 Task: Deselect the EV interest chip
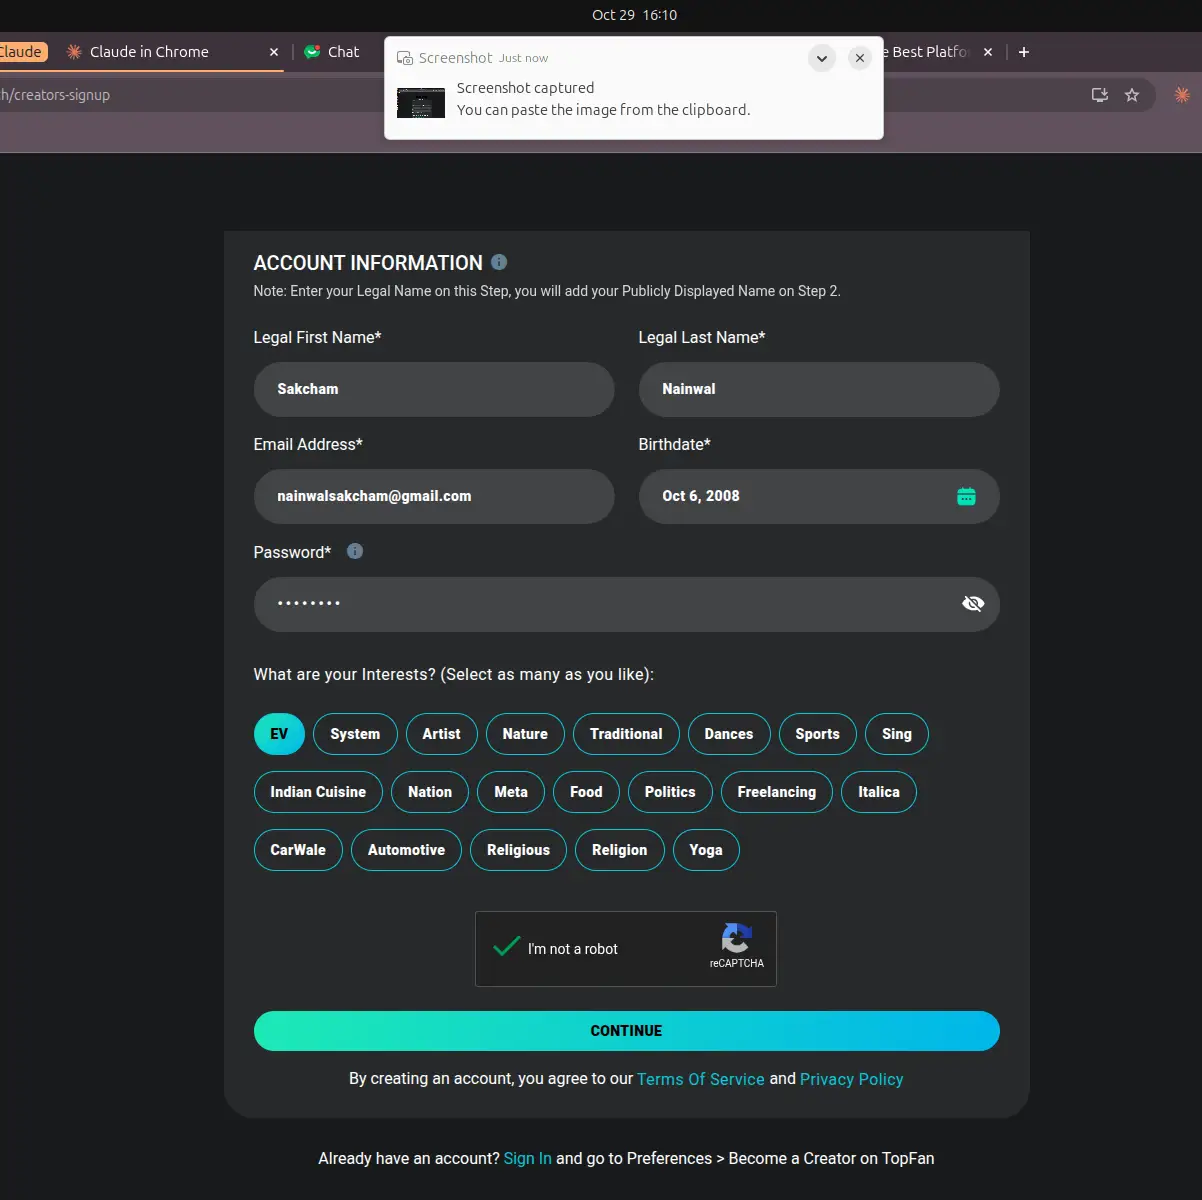[x=279, y=734]
